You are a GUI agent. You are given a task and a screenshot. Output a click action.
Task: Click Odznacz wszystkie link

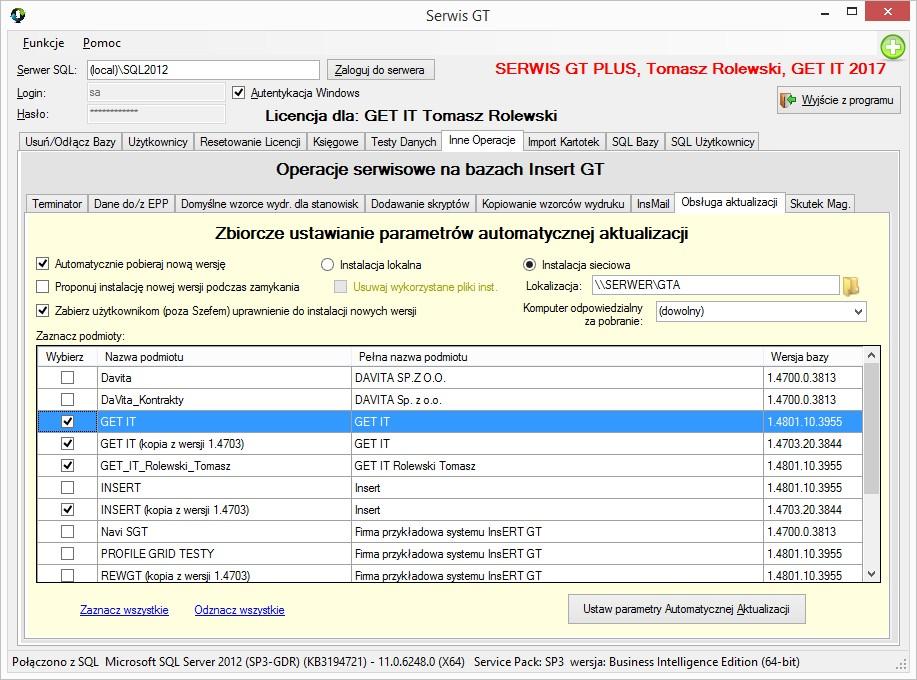tap(239, 610)
